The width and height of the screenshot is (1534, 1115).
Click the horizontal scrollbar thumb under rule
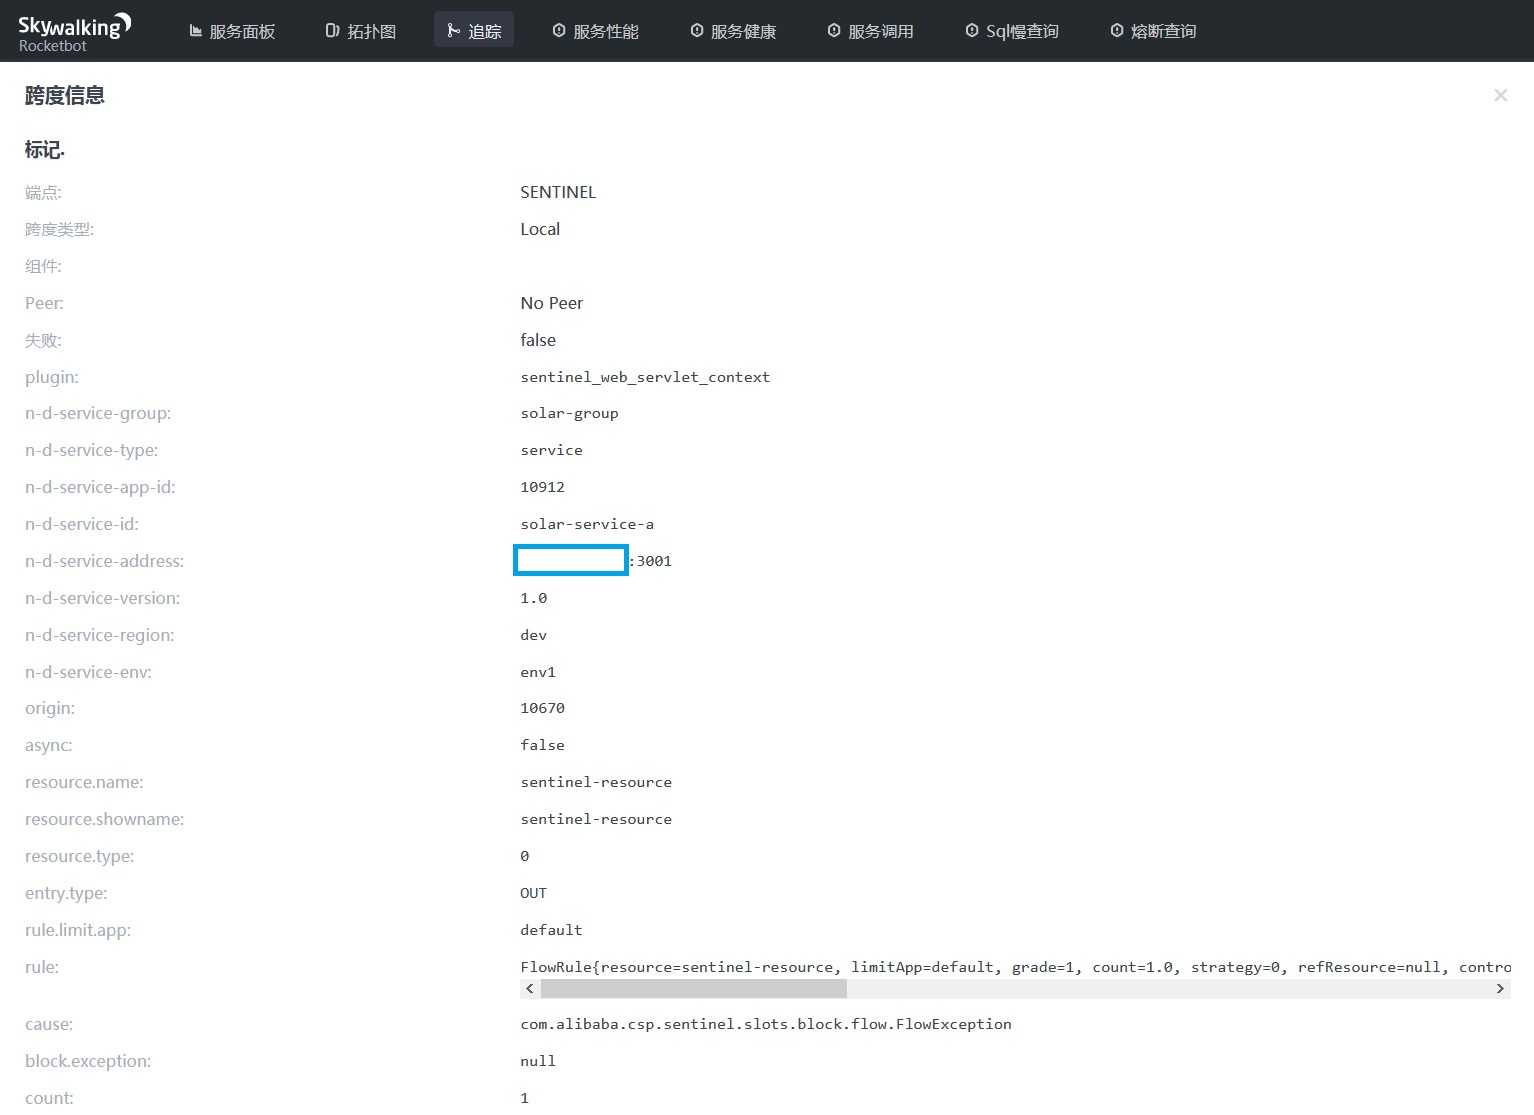click(694, 988)
